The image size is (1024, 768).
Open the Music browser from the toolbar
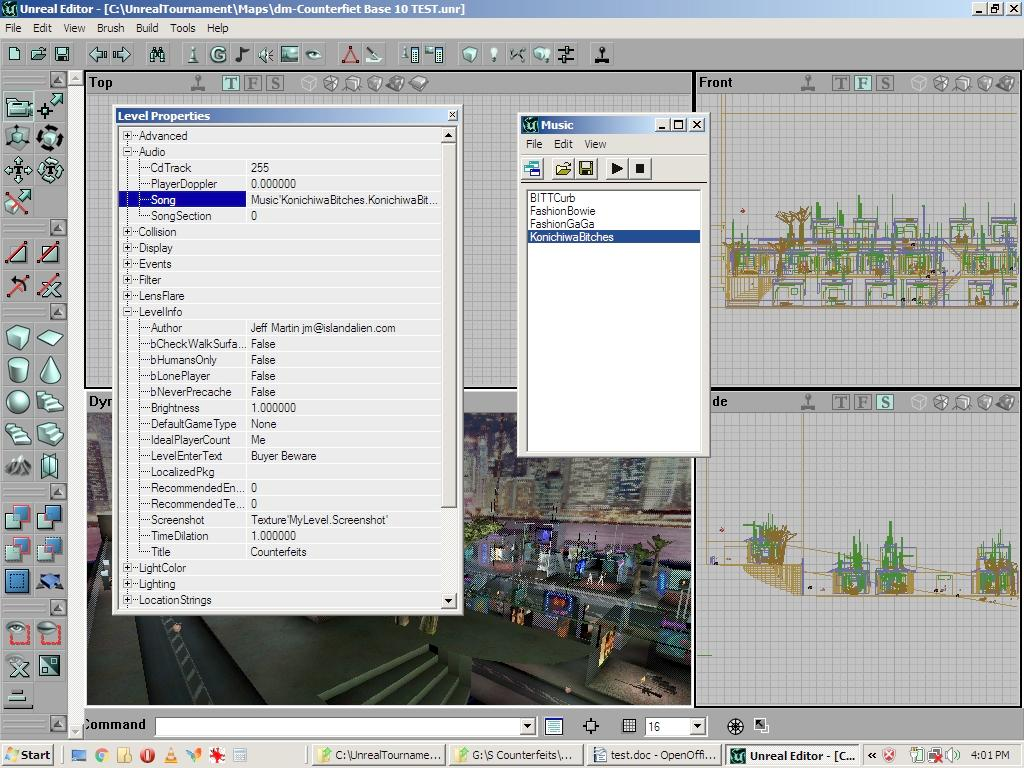coord(242,54)
